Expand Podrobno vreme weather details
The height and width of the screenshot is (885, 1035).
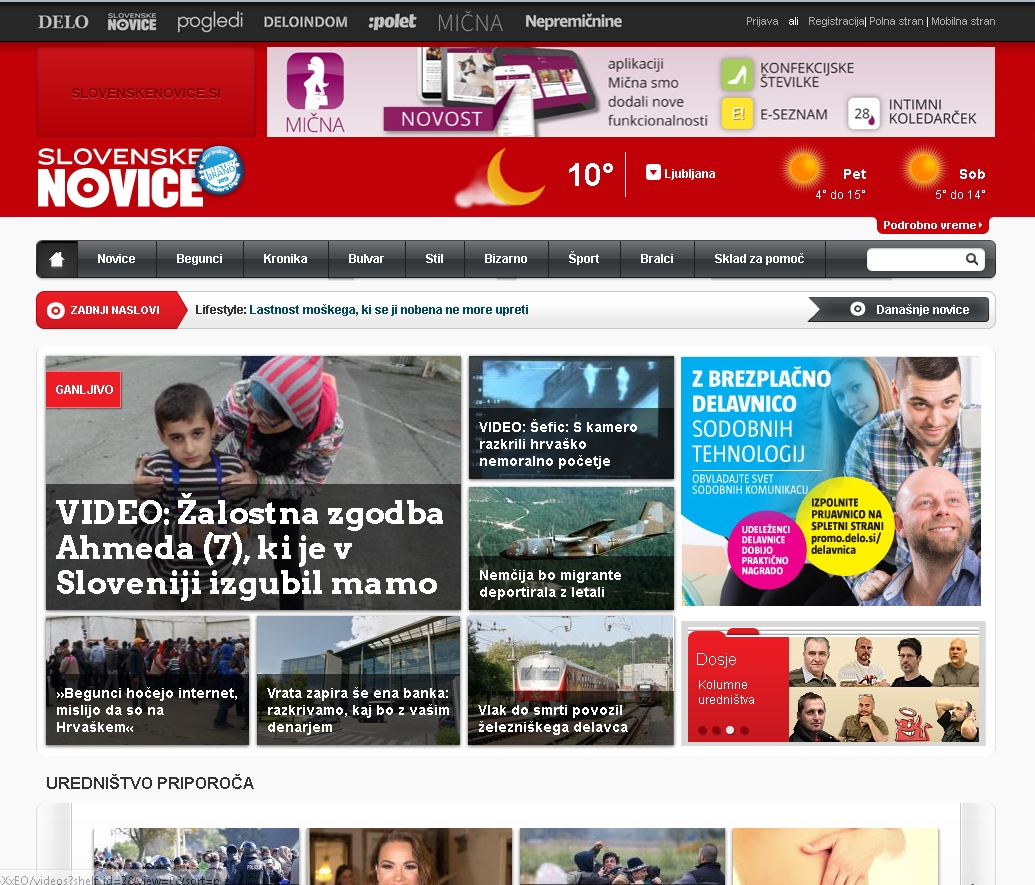[932, 225]
